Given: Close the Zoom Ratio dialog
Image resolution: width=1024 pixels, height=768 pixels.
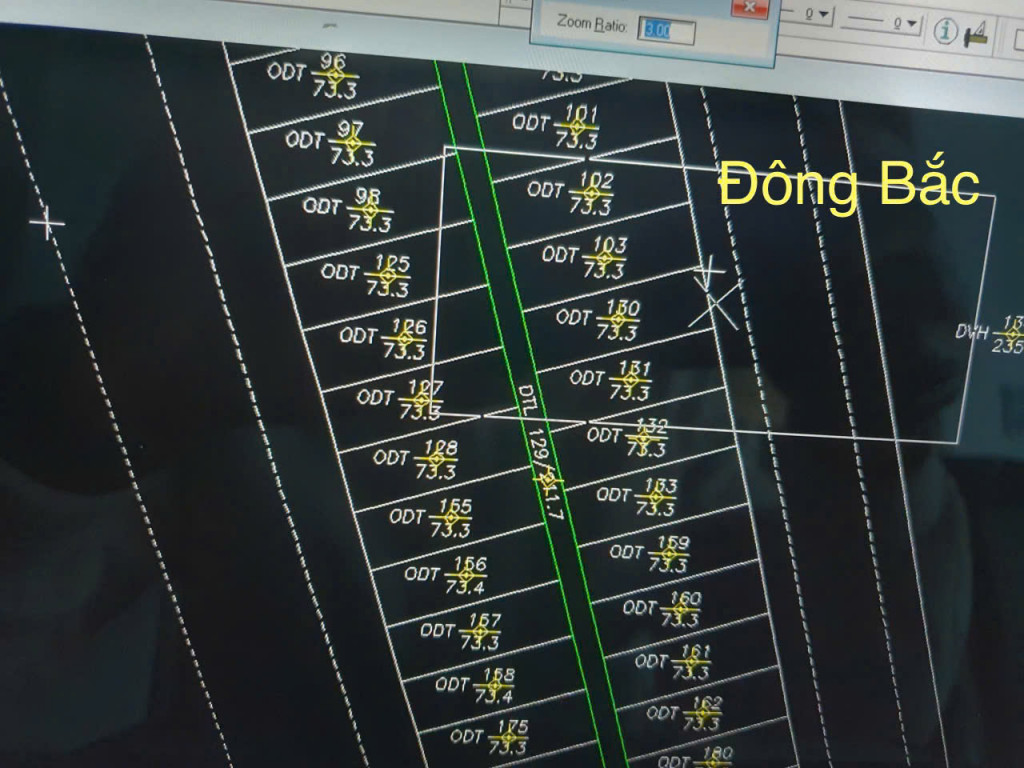Looking at the screenshot, I should pos(748,7).
